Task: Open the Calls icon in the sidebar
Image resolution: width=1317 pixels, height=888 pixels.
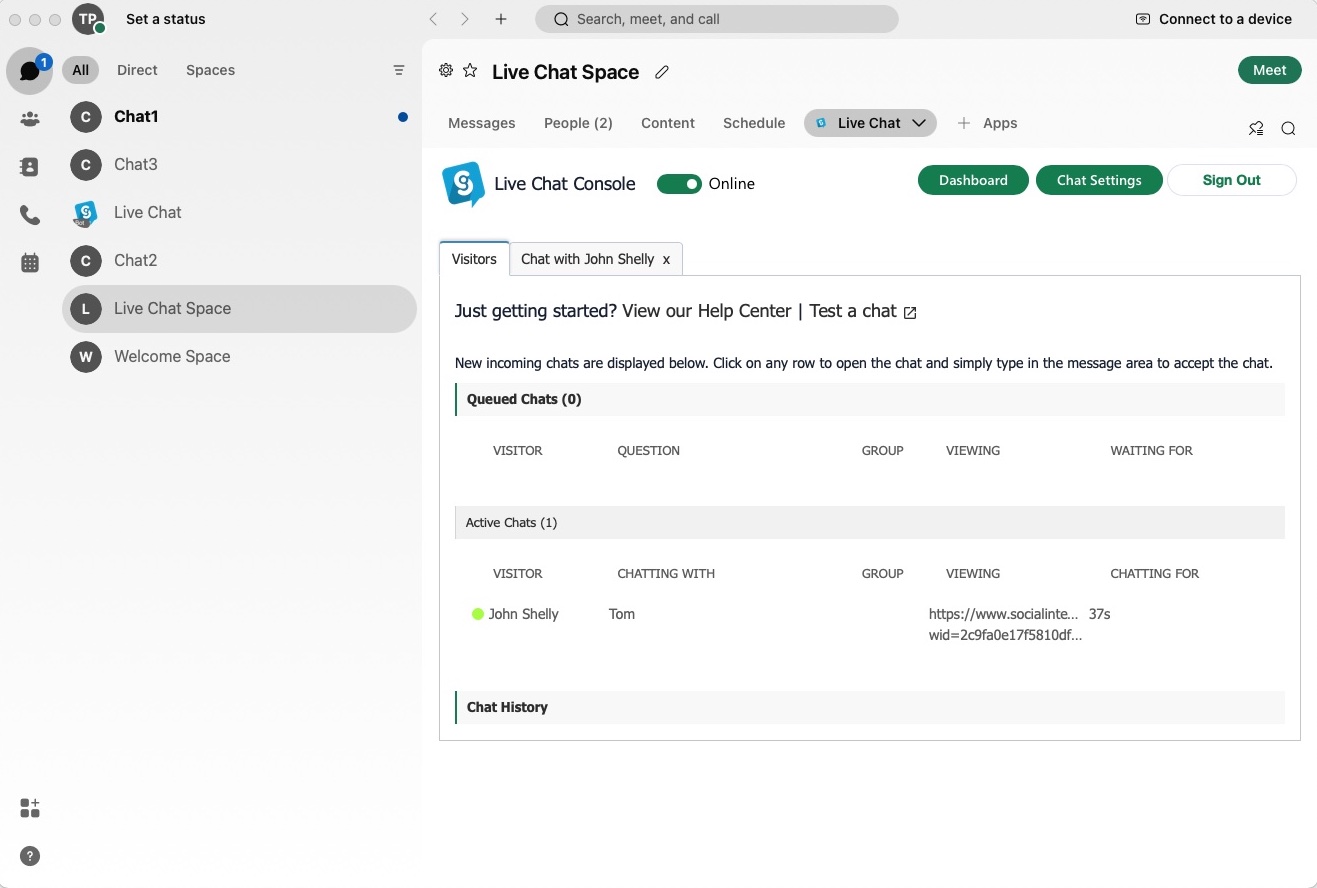Action: [x=29, y=215]
